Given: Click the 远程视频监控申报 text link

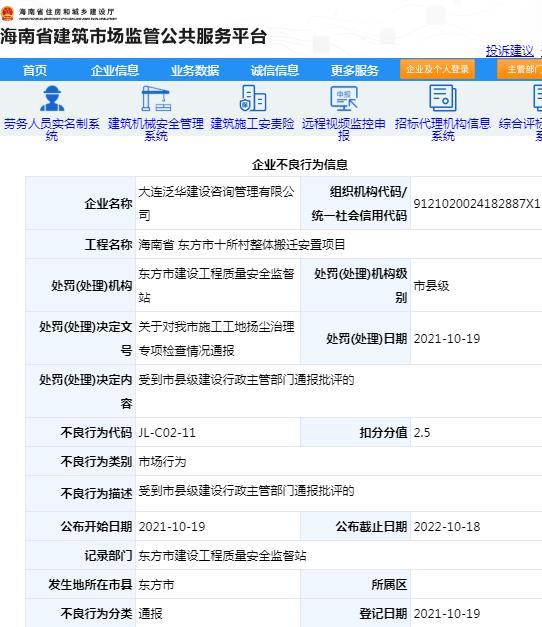Looking at the screenshot, I should (344, 130).
